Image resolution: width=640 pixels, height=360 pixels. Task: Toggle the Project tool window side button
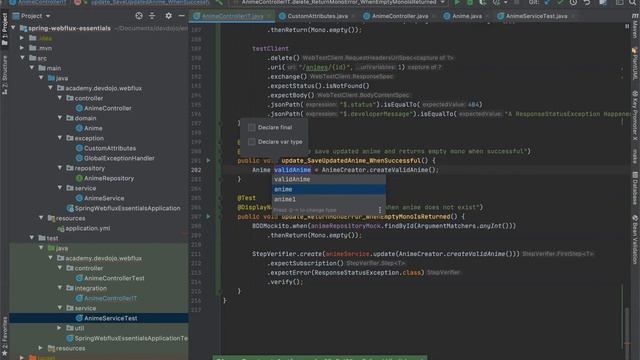coord(4,29)
